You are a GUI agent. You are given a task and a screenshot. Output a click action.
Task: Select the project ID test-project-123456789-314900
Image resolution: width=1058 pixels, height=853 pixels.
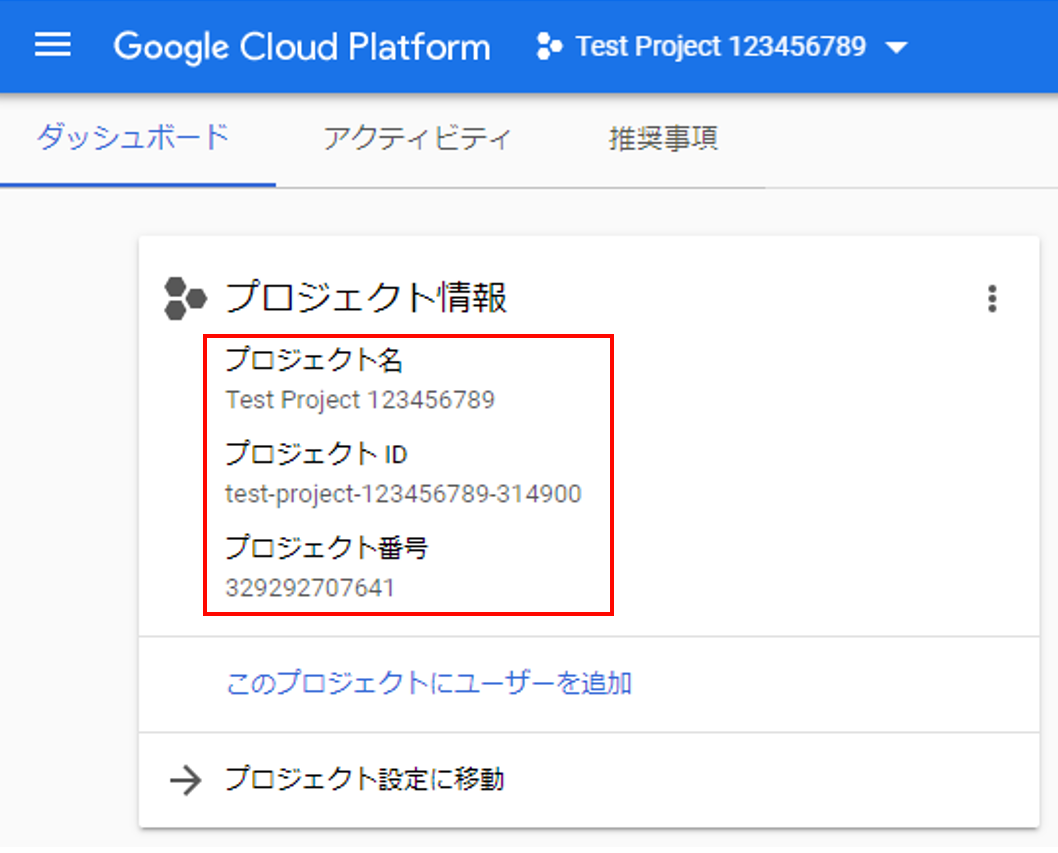click(x=403, y=494)
